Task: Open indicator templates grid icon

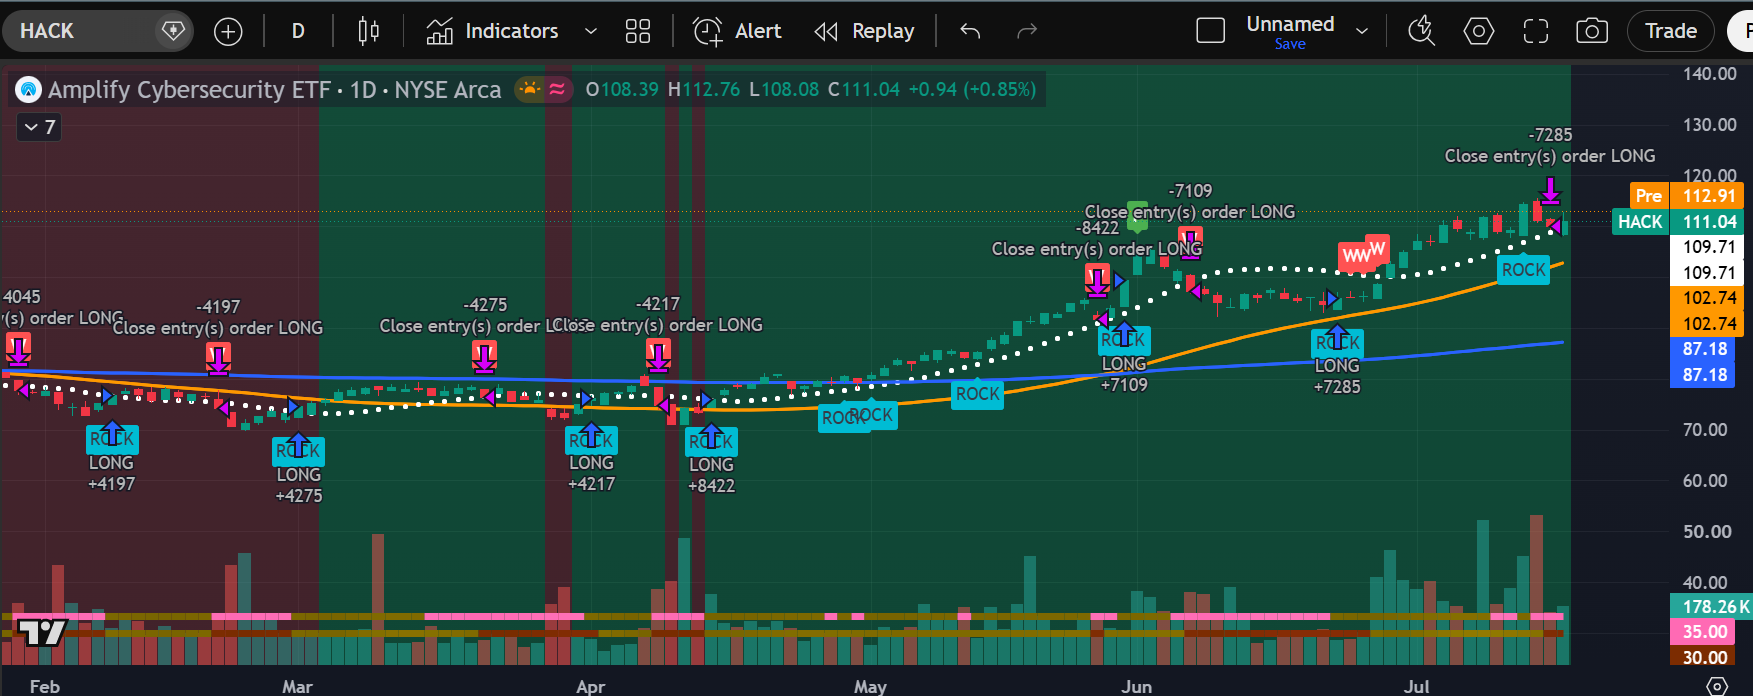Action: point(638,32)
